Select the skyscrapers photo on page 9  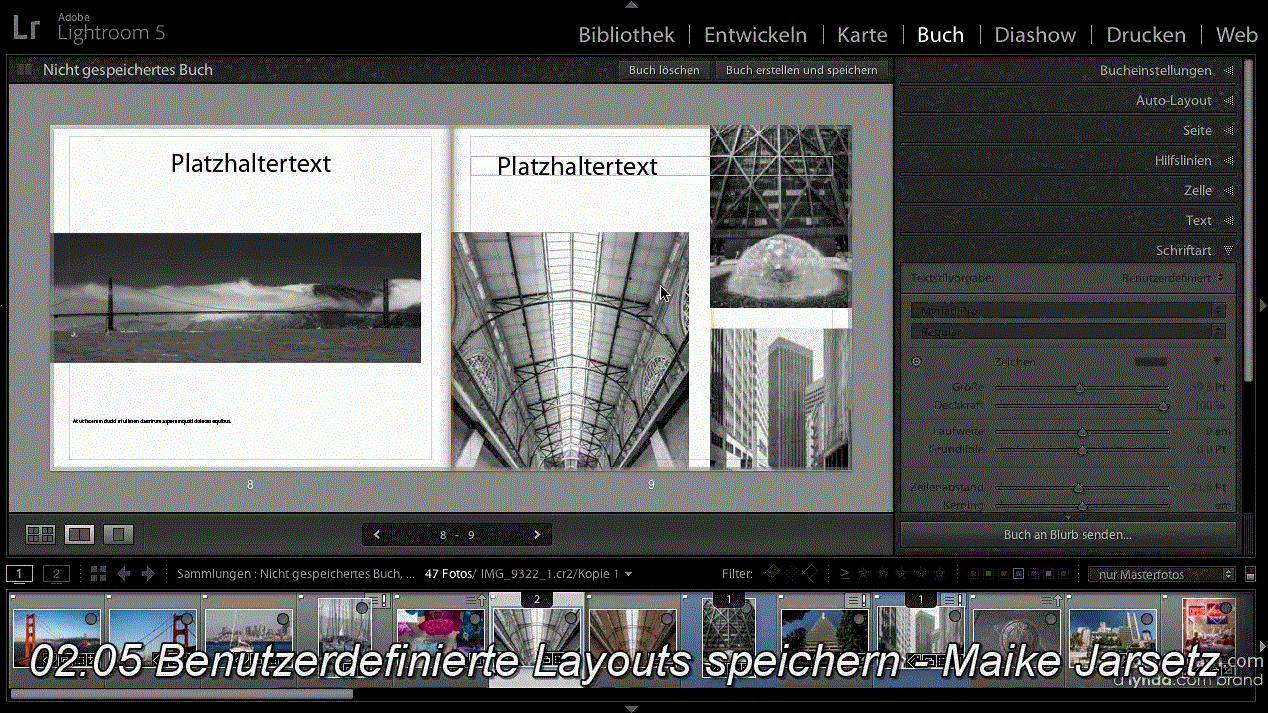click(x=780, y=398)
